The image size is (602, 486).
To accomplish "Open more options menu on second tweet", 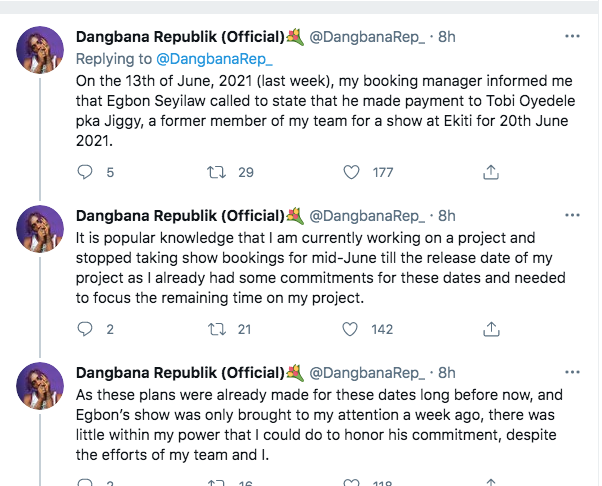I will (x=571, y=215).
